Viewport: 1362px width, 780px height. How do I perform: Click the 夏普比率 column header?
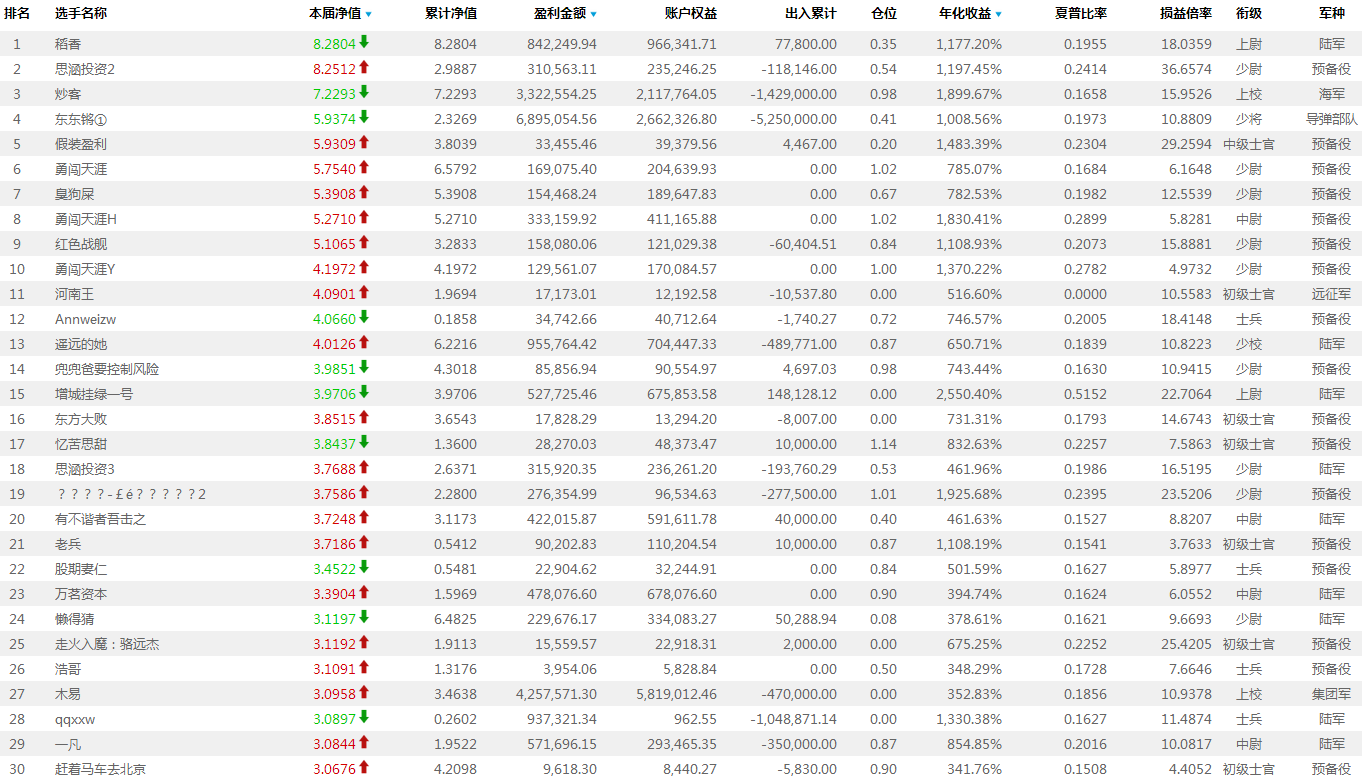1080,14
